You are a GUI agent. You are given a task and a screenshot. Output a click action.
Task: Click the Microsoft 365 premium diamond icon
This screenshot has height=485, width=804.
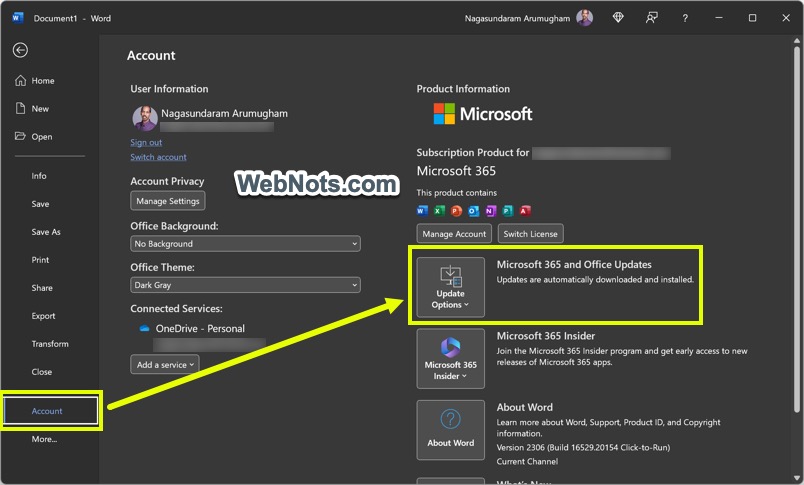tap(618, 18)
